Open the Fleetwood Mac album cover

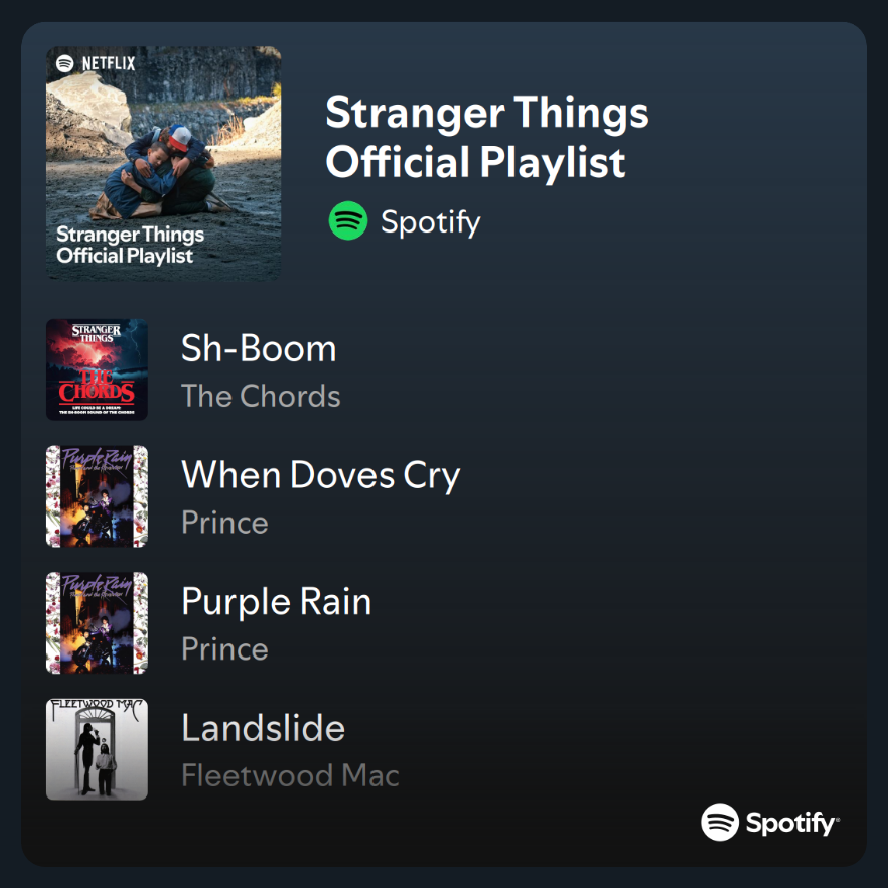97,749
